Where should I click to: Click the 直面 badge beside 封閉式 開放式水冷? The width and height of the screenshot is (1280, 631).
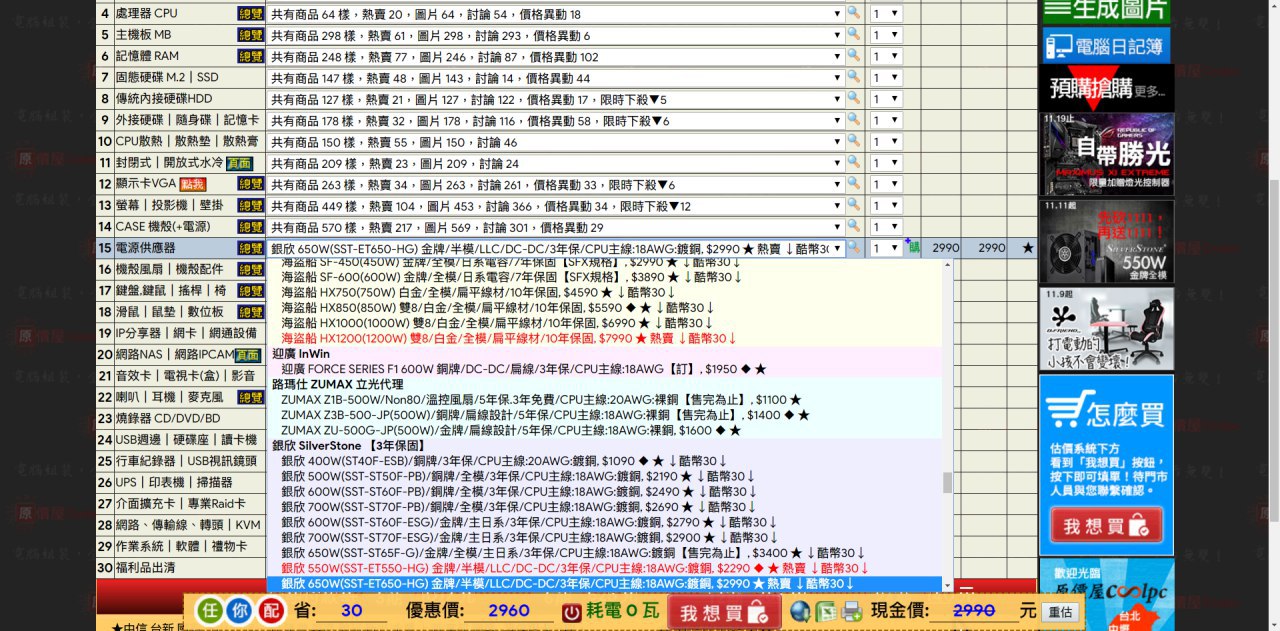click(239, 163)
